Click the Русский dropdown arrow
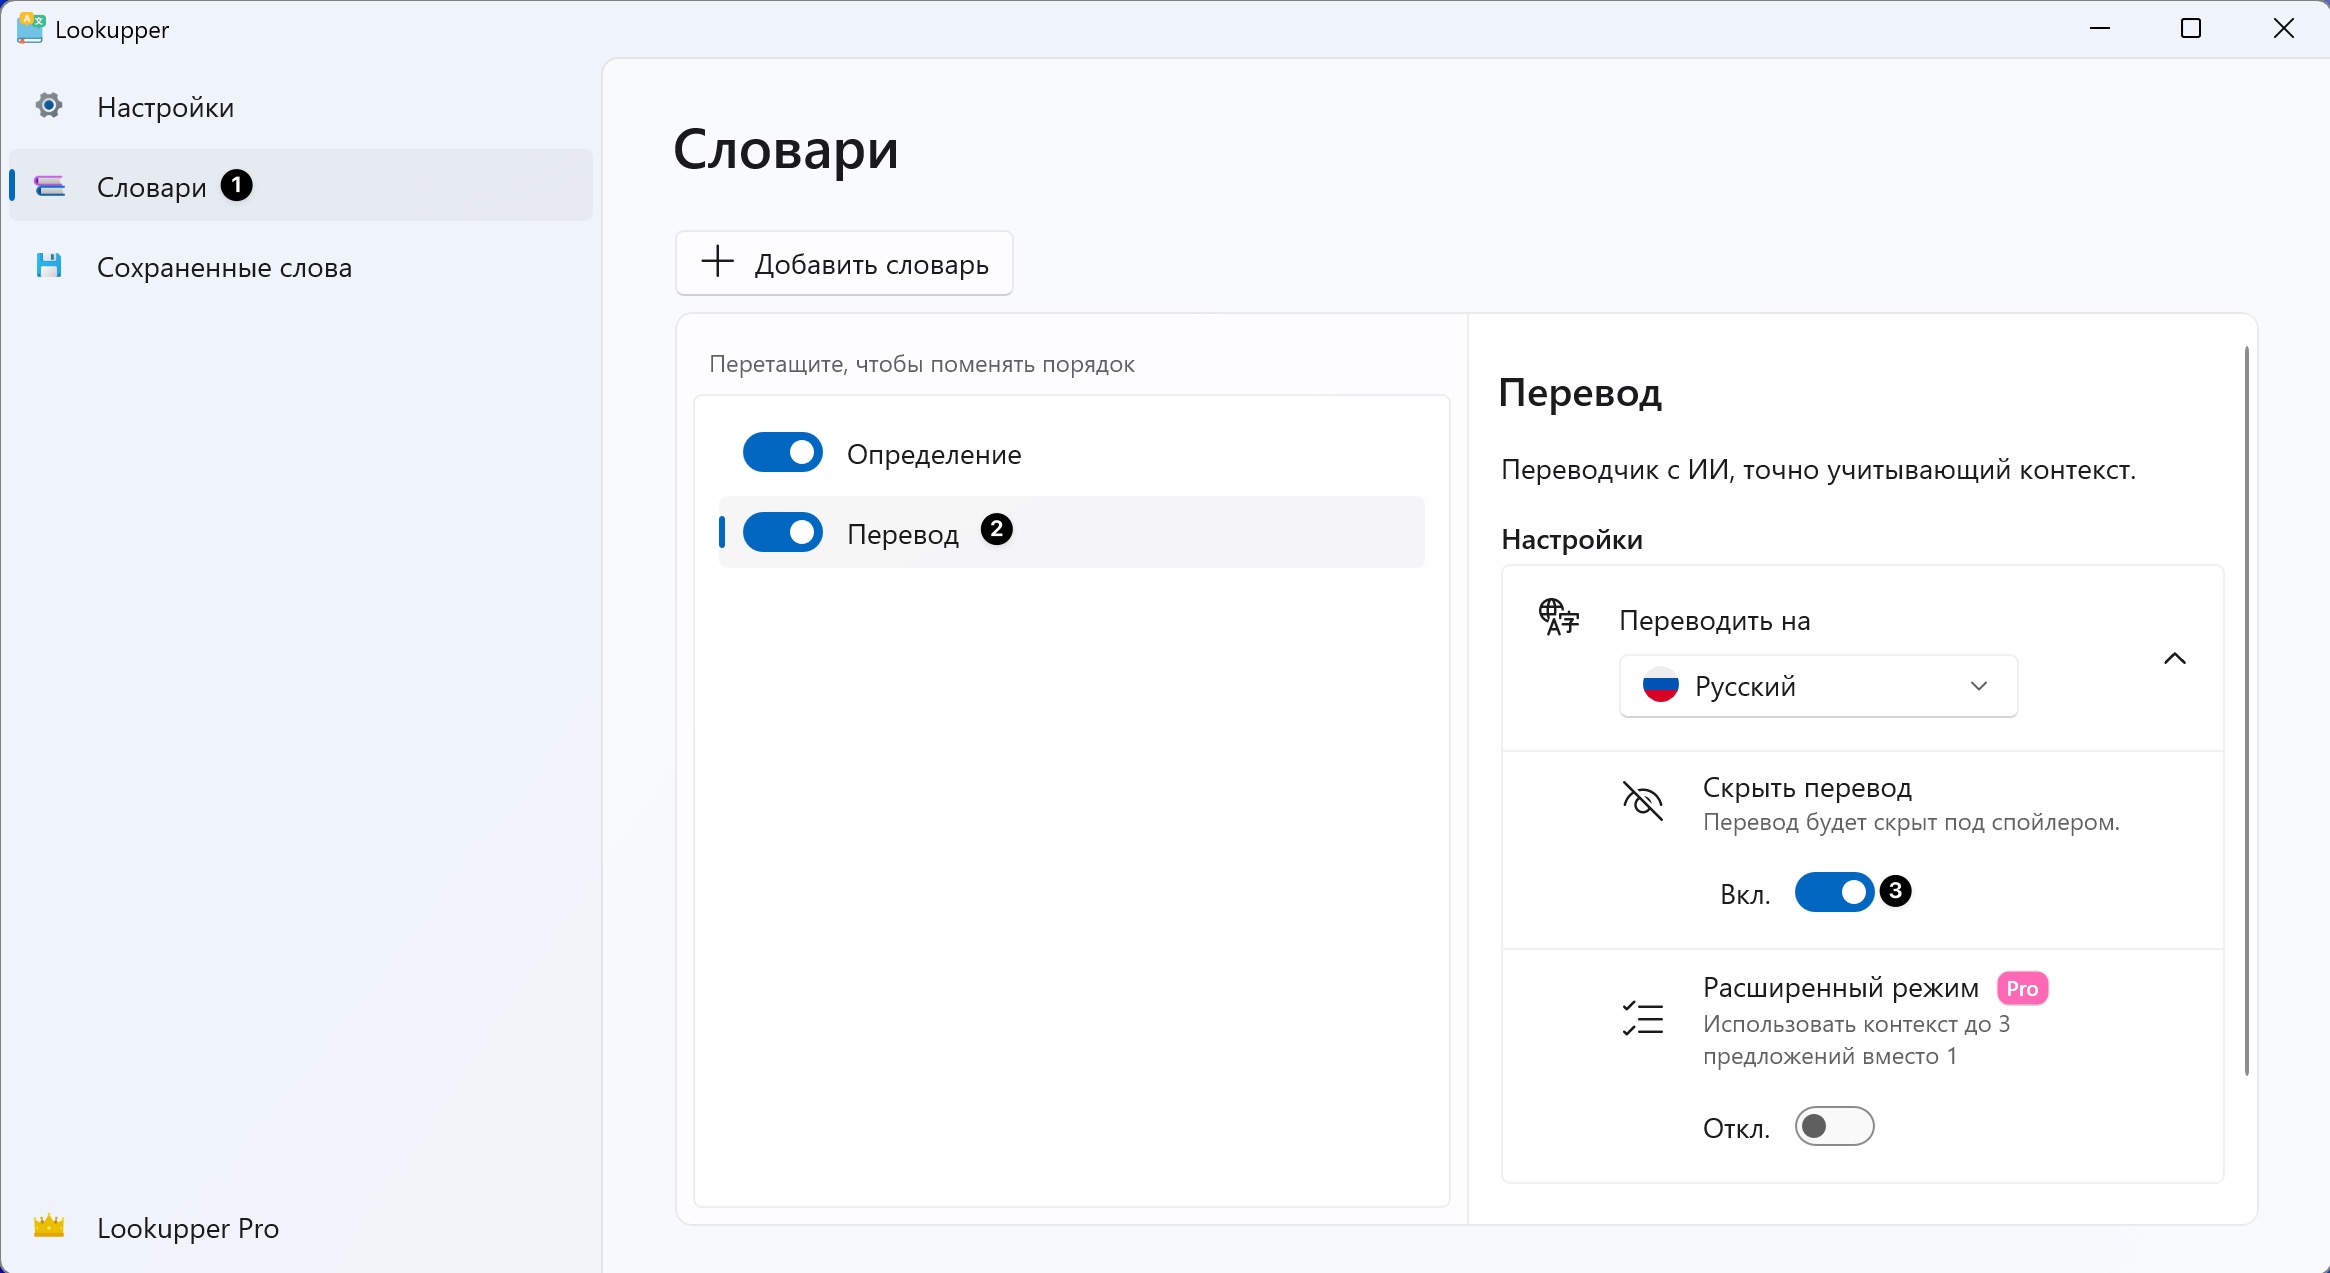Viewport: 2330px width, 1273px height. [1978, 686]
